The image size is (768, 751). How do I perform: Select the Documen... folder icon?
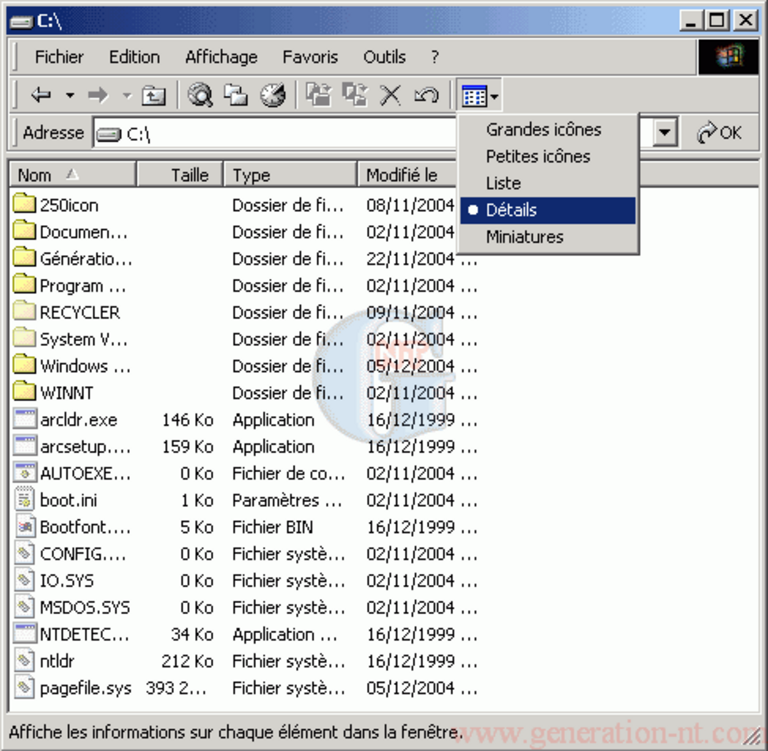click(24, 230)
